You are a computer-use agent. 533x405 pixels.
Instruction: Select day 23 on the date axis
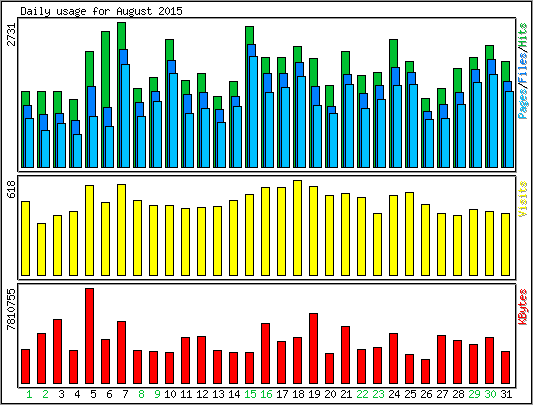378,394
